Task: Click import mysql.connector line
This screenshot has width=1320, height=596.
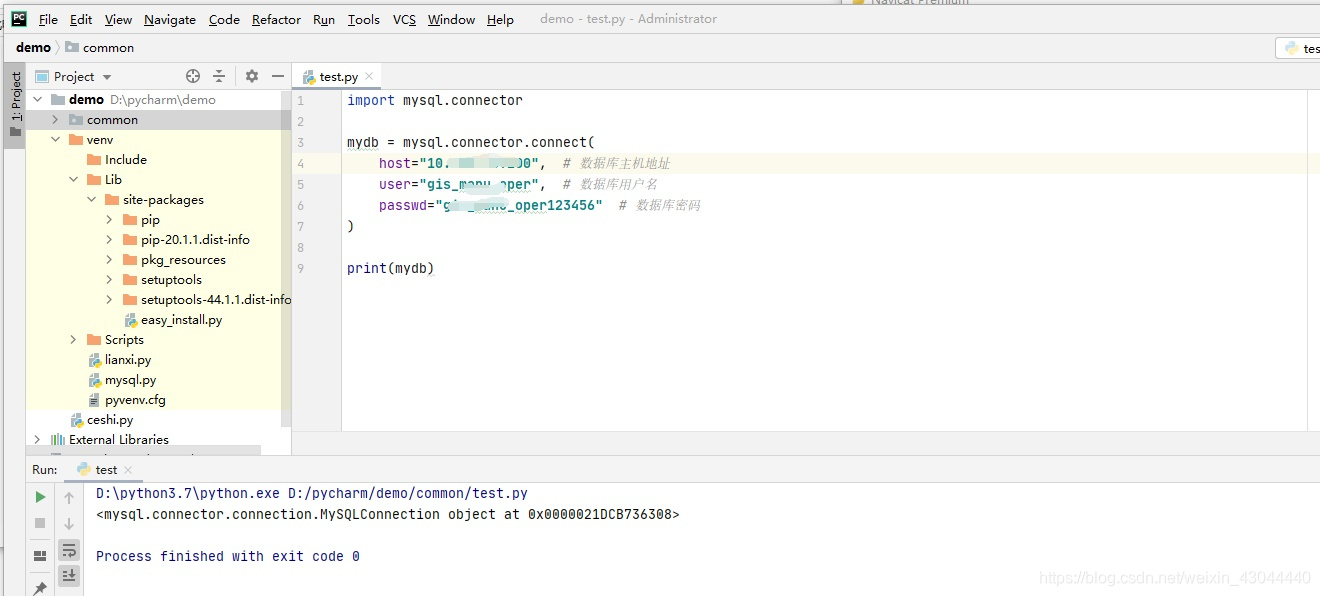Action: pos(434,100)
